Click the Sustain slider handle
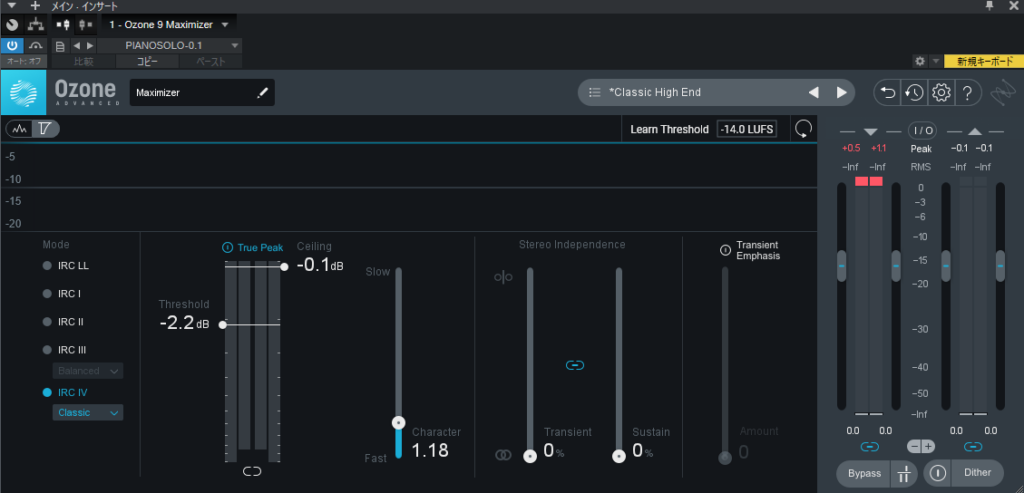The width and height of the screenshot is (1024, 493). 618,456
